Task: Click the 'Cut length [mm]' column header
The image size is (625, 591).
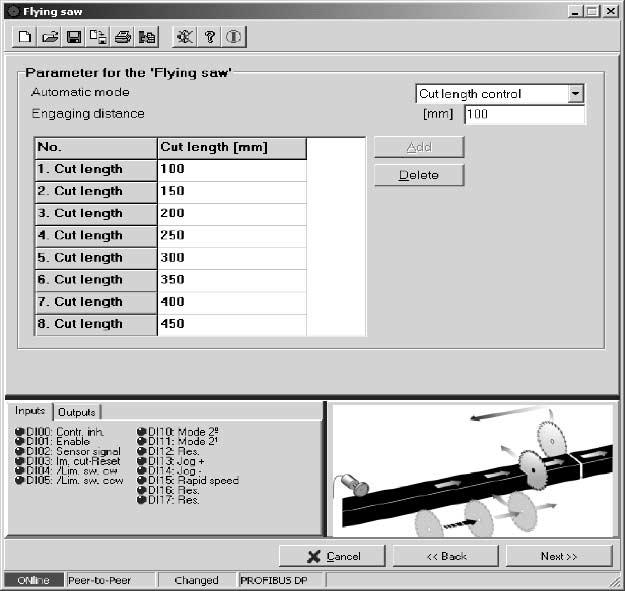Action: coord(232,148)
